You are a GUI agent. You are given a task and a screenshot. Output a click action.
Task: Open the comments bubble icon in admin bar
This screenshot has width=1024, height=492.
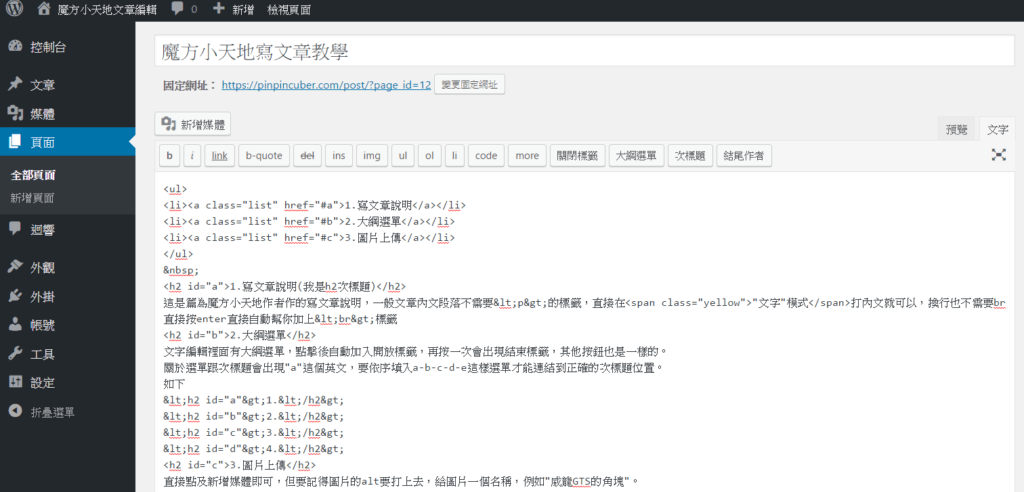[177, 9]
